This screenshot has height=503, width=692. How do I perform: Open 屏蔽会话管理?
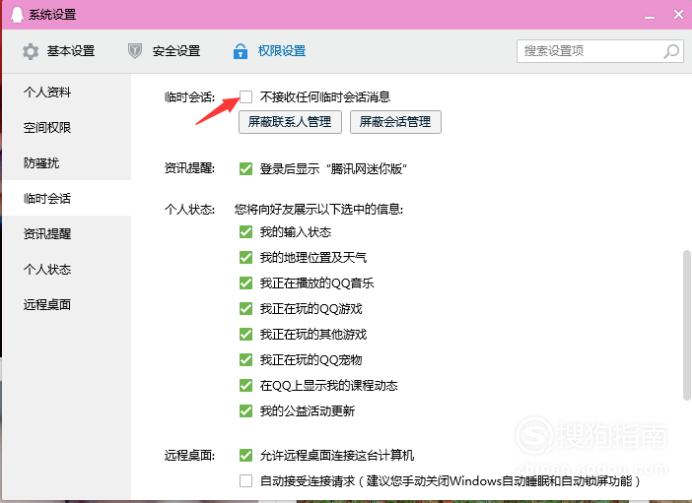[395, 122]
